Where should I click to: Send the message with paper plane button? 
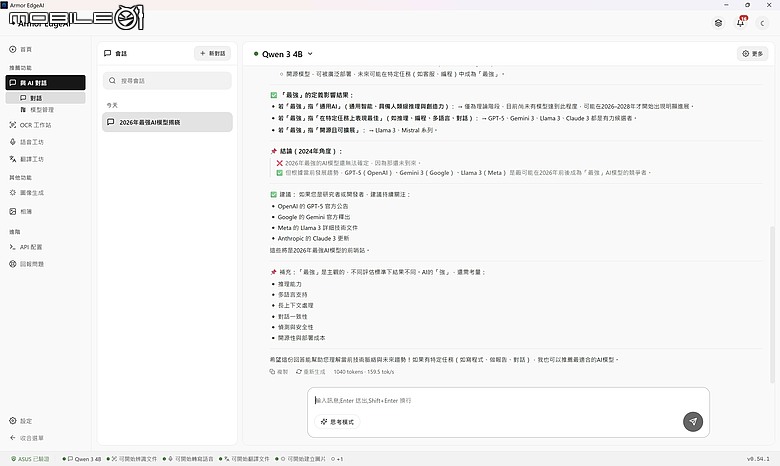[x=692, y=422]
